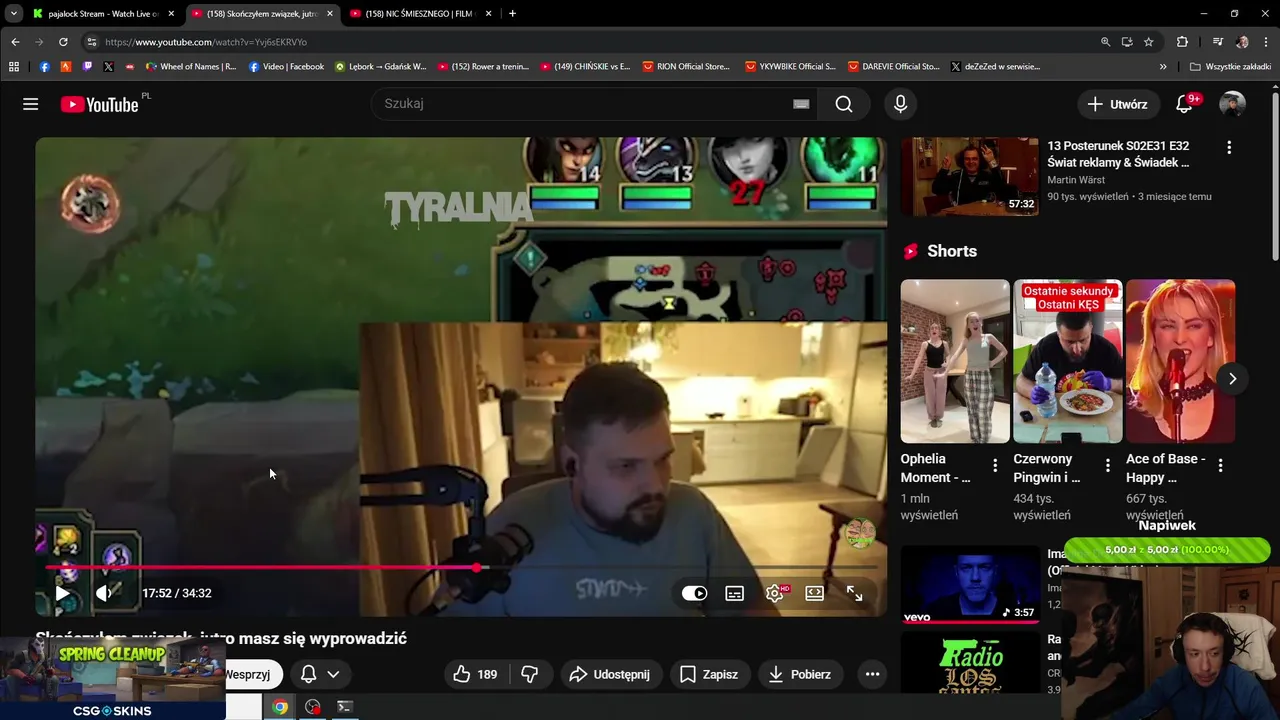
Task: Go to the YouTube home logo
Action: click(x=99, y=104)
